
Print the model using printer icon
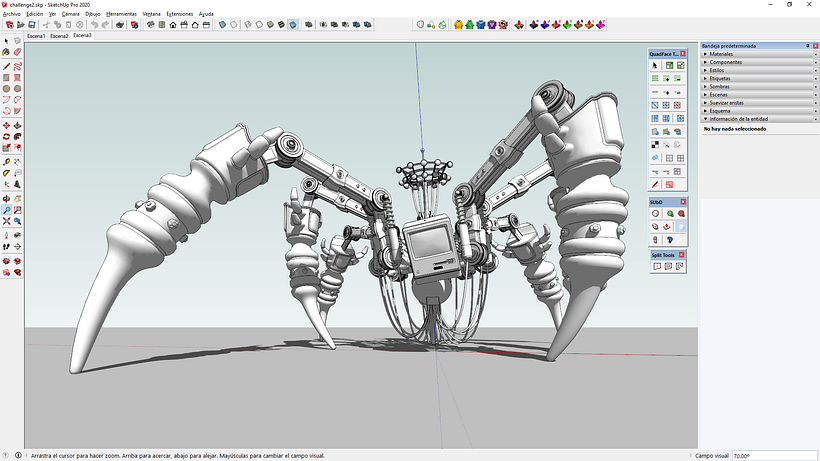pos(120,25)
